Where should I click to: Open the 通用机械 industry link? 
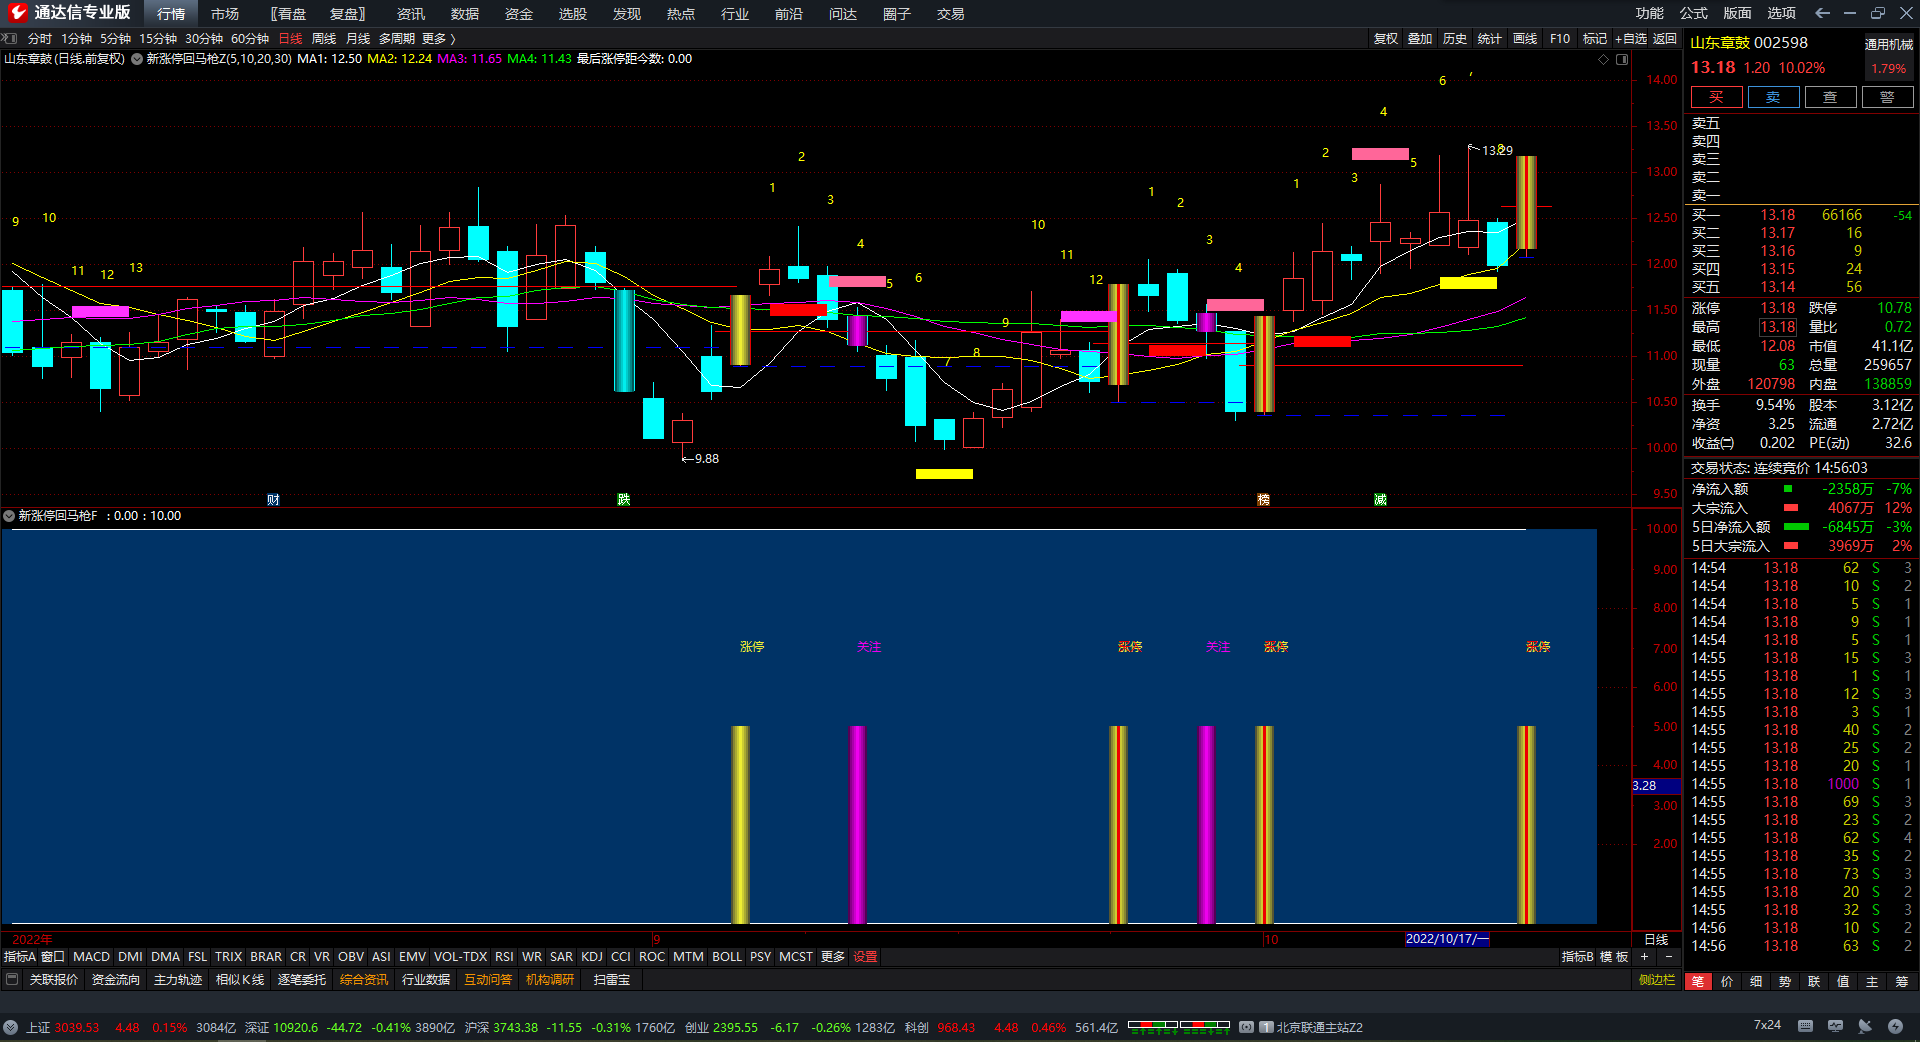(x=1889, y=44)
